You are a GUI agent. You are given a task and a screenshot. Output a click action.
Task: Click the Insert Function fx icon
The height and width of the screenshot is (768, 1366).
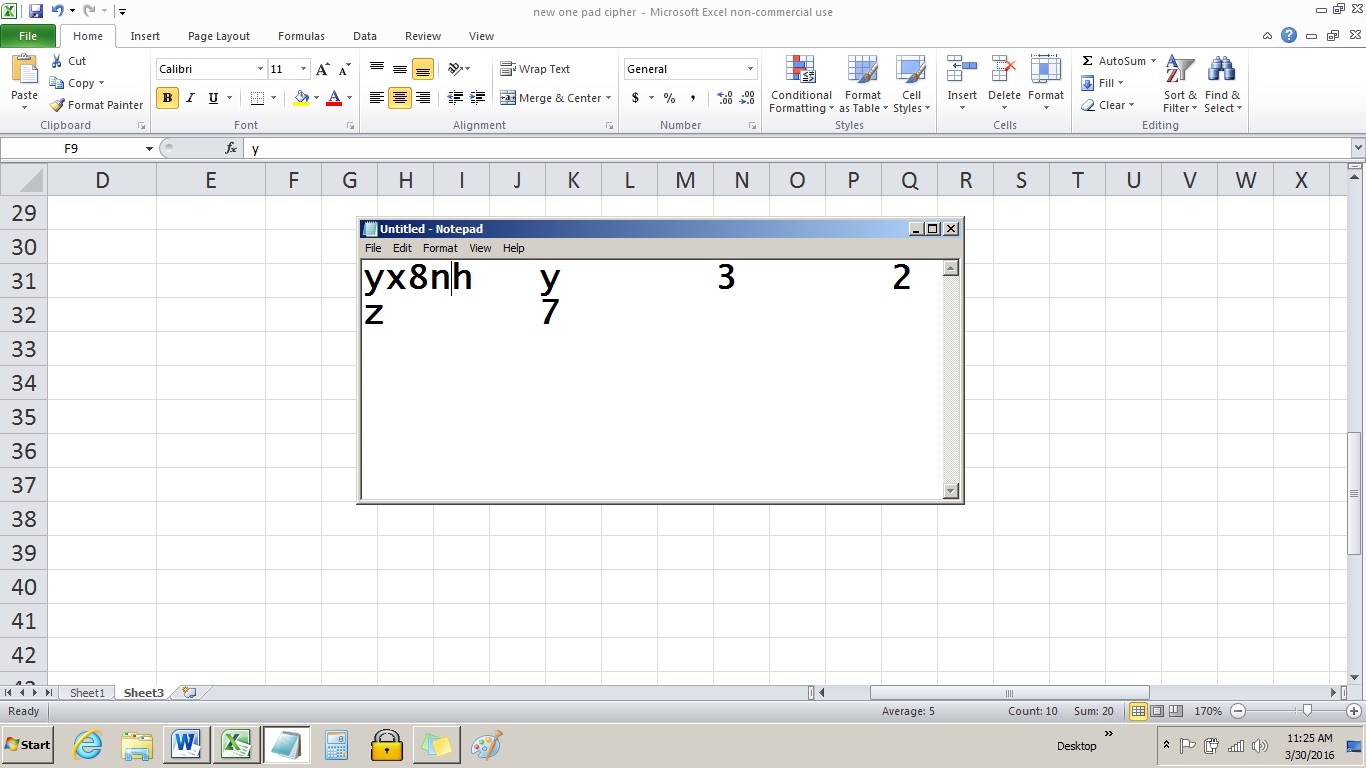tap(232, 148)
